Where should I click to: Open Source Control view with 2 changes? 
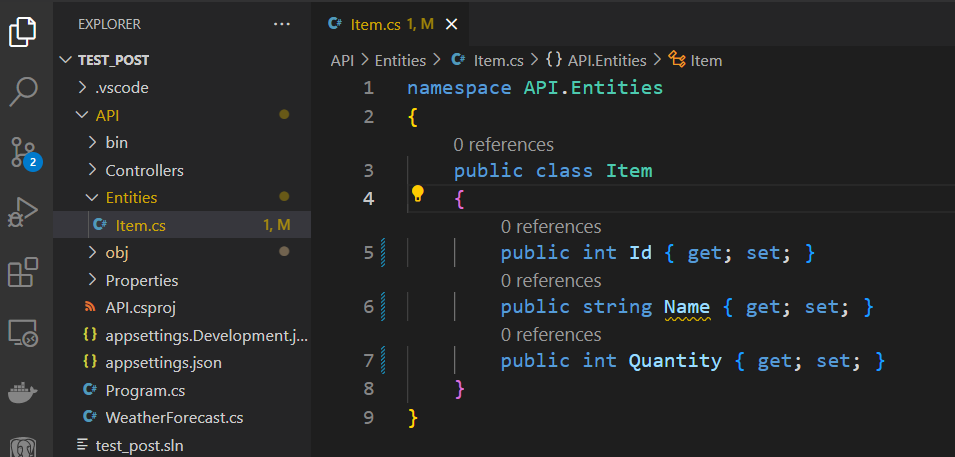coord(25,153)
